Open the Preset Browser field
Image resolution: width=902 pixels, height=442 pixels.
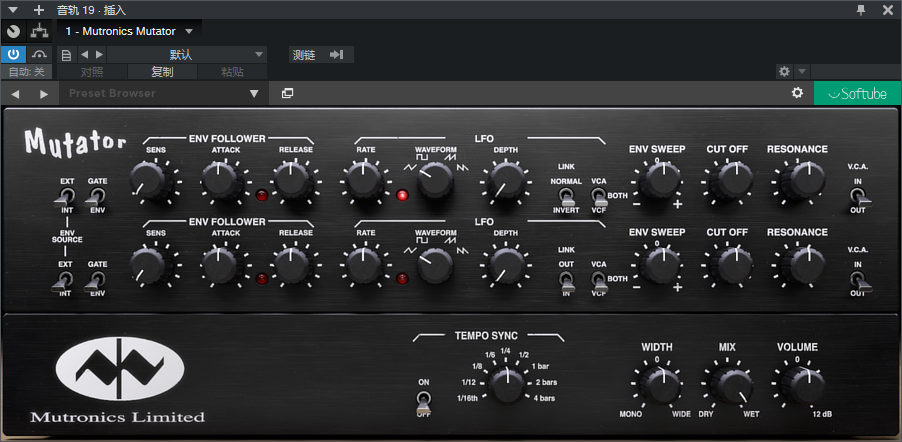(x=164, y=93)
